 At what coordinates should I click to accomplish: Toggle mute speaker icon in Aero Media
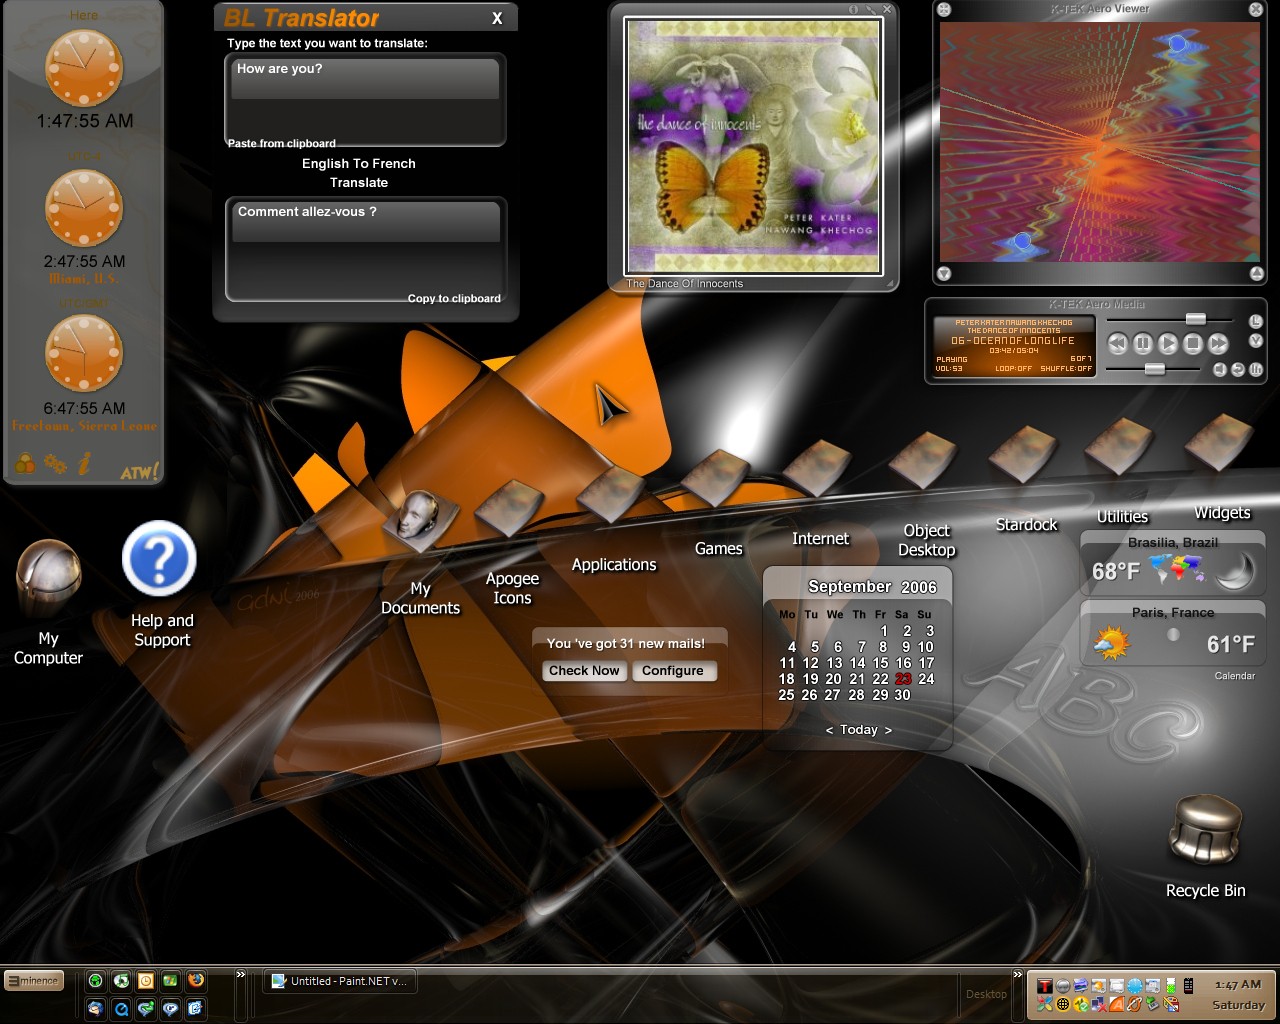1220,370
